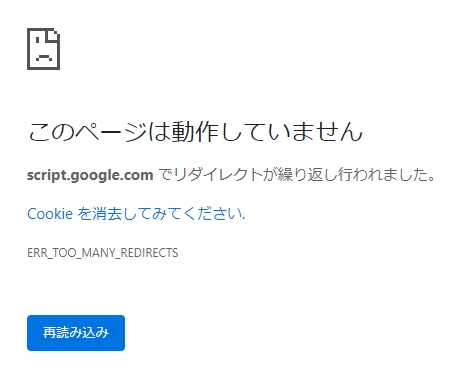Click the sad face page error icon
This screenshot has height=381, width=465.
[x=43, y=49]
